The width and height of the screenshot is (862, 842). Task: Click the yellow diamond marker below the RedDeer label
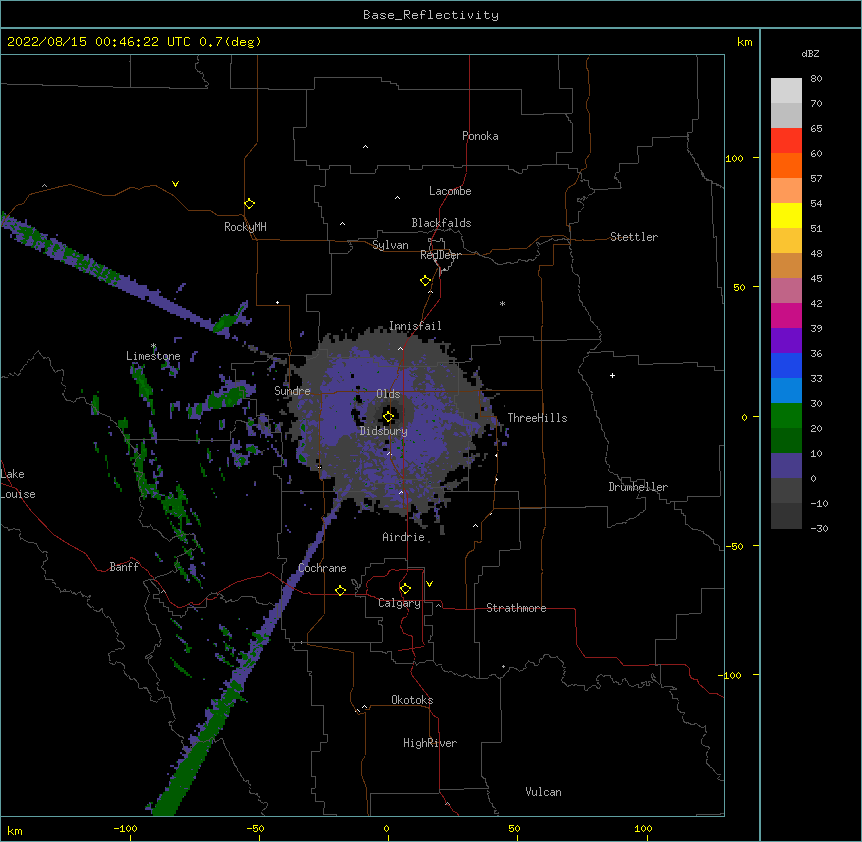[x=425, y=280]
